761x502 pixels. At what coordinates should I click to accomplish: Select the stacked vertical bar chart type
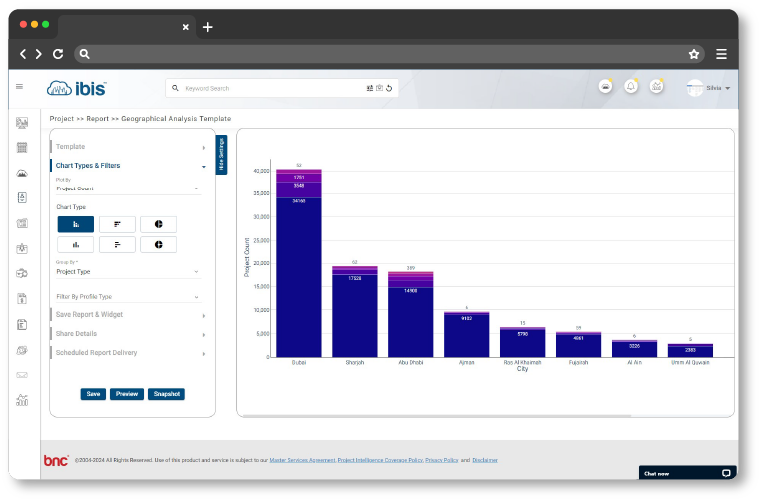pos(76,225)
